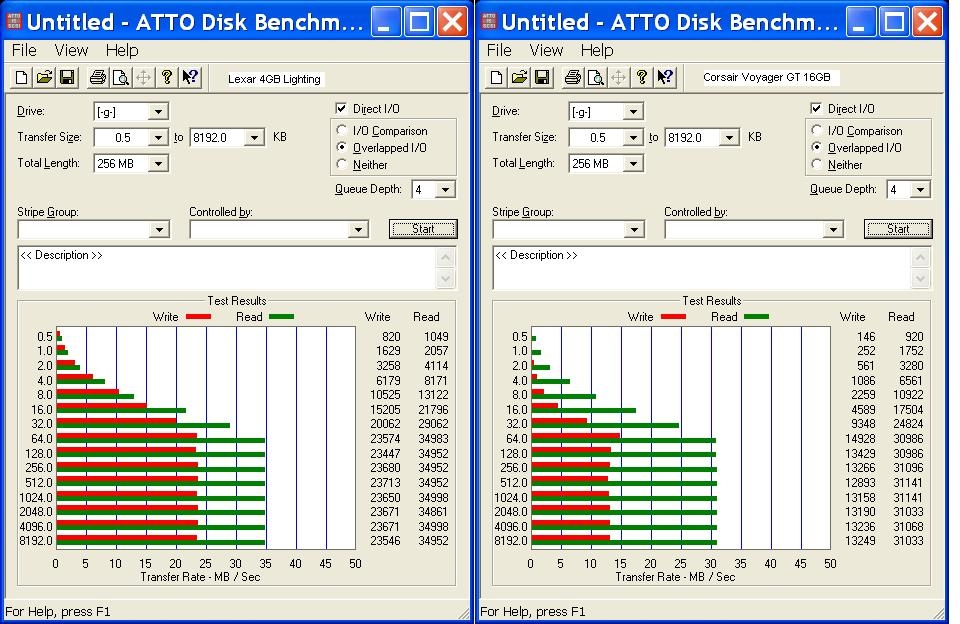Open Controlled by dropdown in Lexar window
The image size is (960, 624).
coord(358,230)
